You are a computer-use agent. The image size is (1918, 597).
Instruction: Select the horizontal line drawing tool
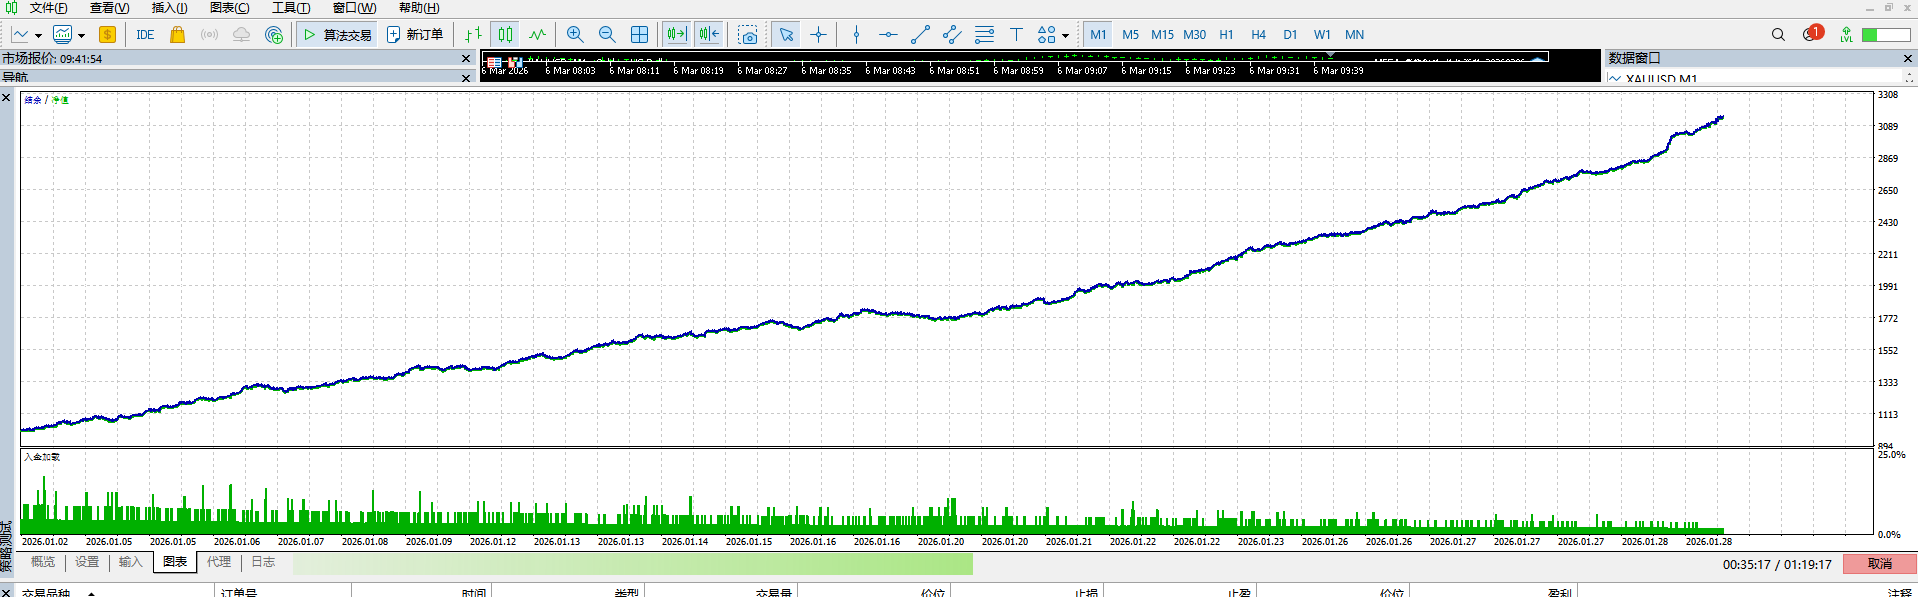pos(888,35)
